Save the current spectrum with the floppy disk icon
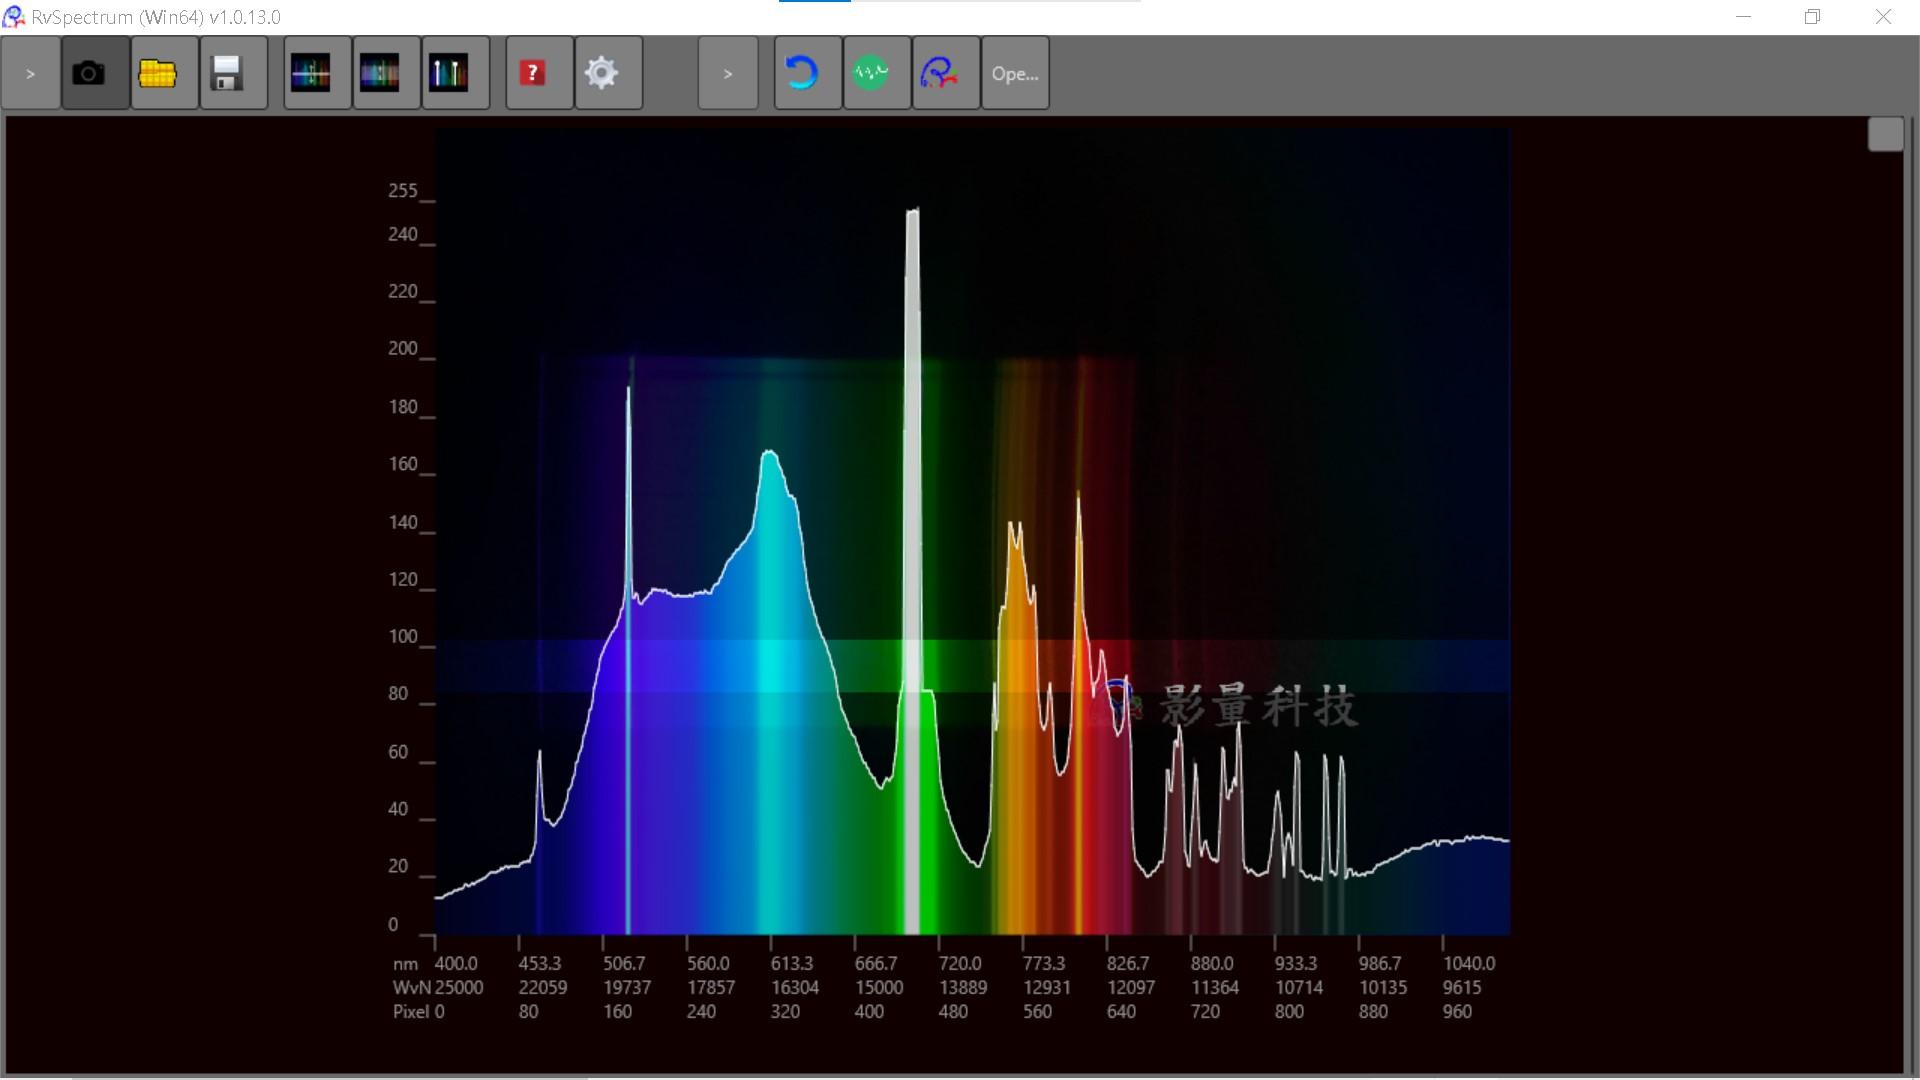 tap(232, 72)
